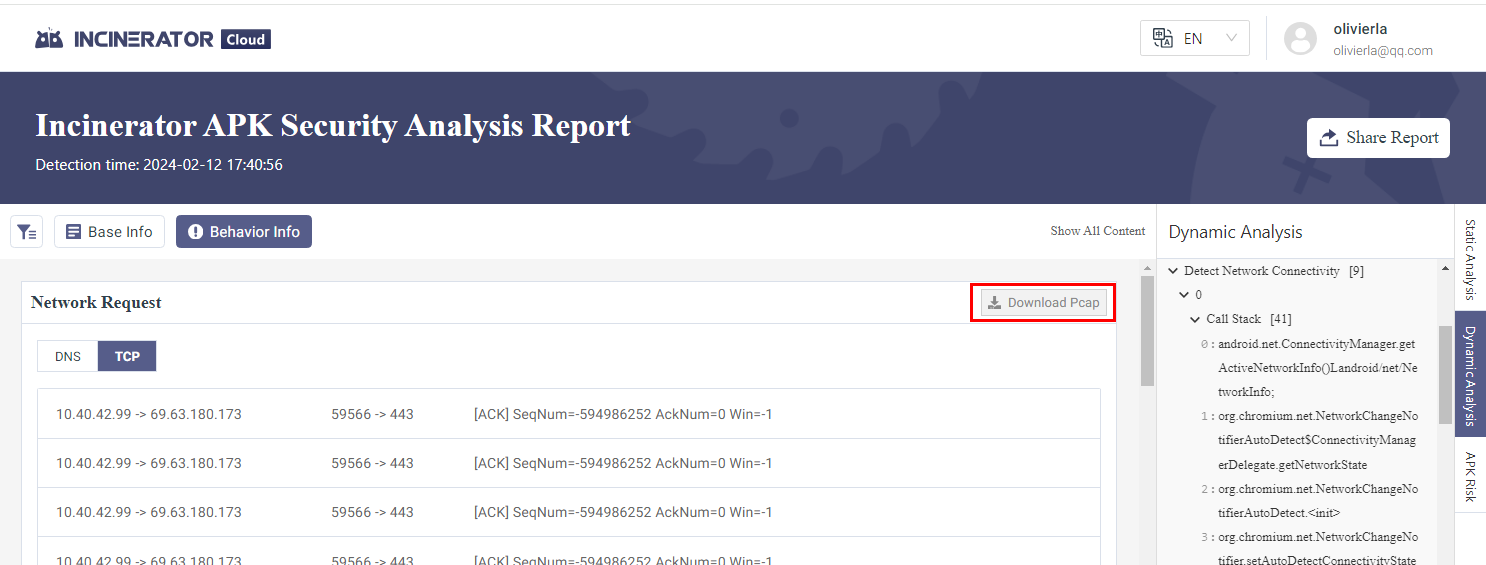Click the Security Analysis Report title
This screenshot has height=565, width=1486.
333,125
